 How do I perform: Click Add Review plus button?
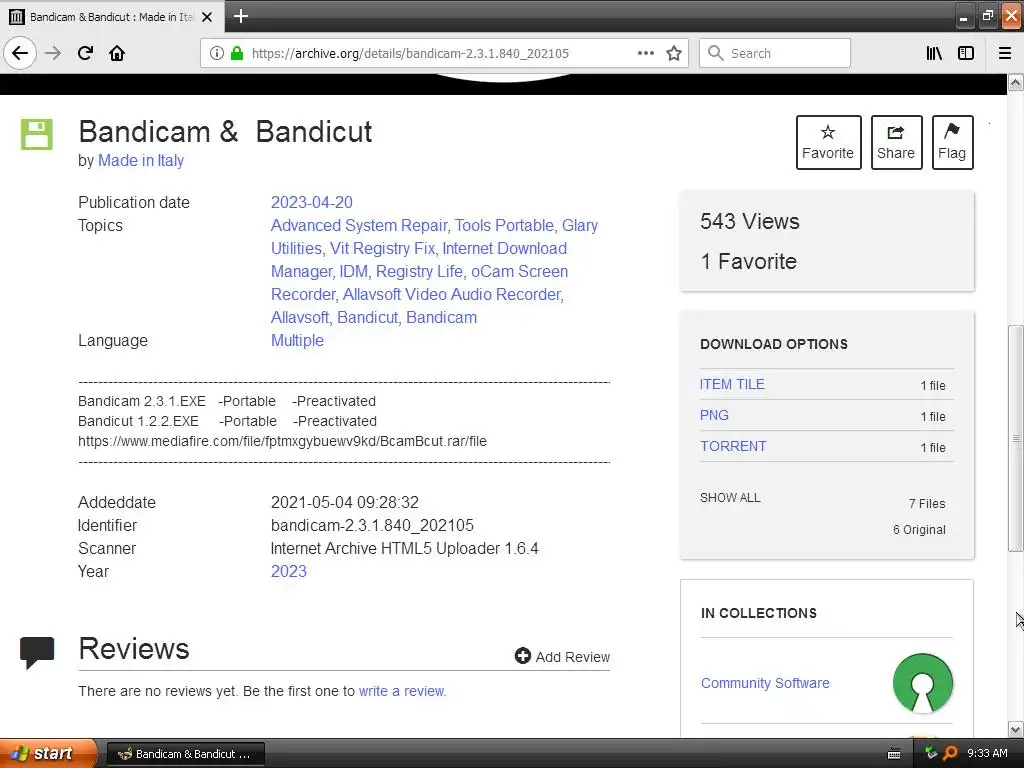point(562,656)
